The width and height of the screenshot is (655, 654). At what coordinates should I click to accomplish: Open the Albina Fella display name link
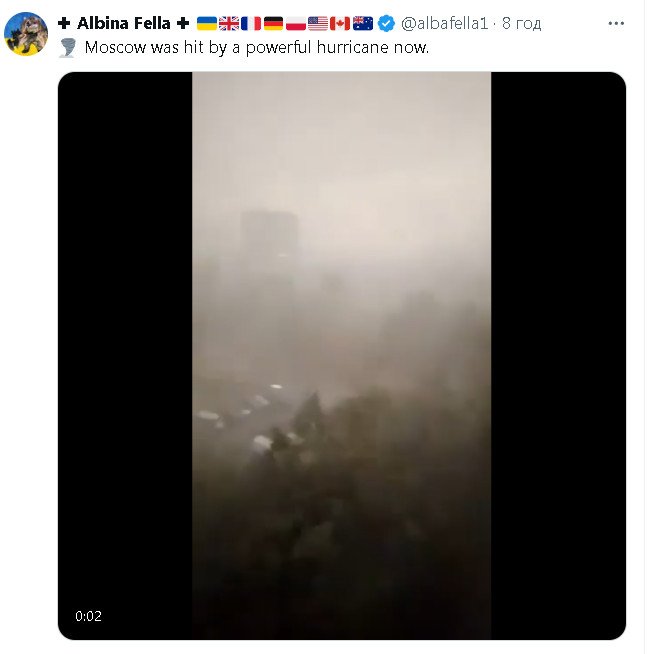(124, 23)
